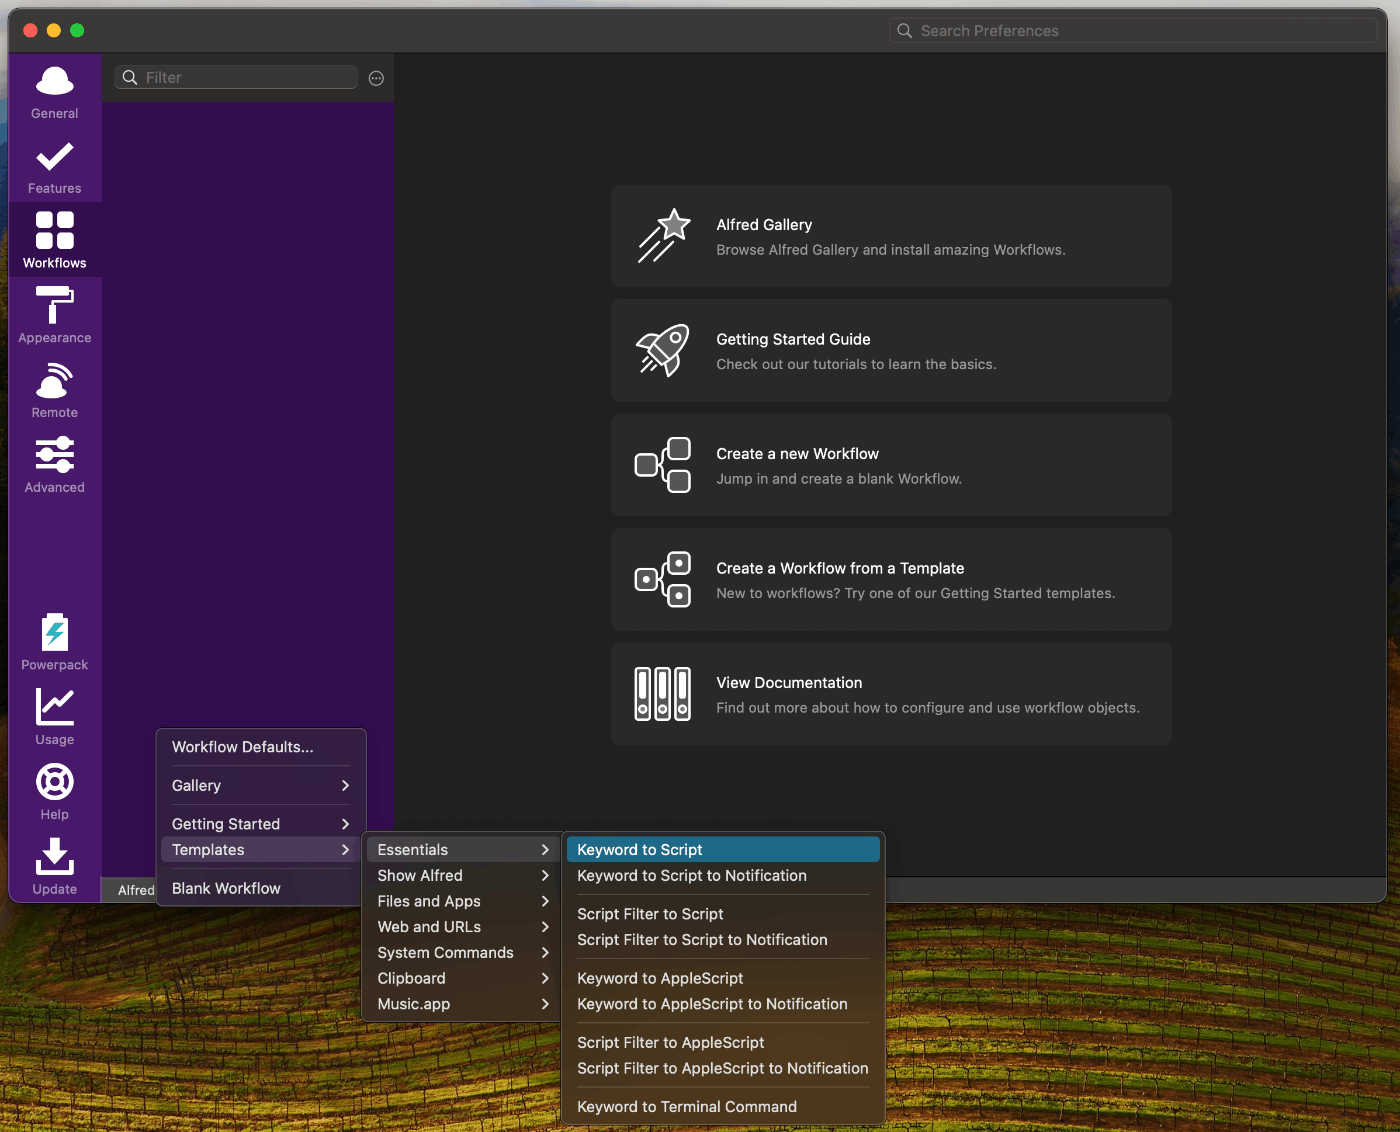Select Keyword to Script template
Screen dimensions: 1400x1132
(723, 850)
